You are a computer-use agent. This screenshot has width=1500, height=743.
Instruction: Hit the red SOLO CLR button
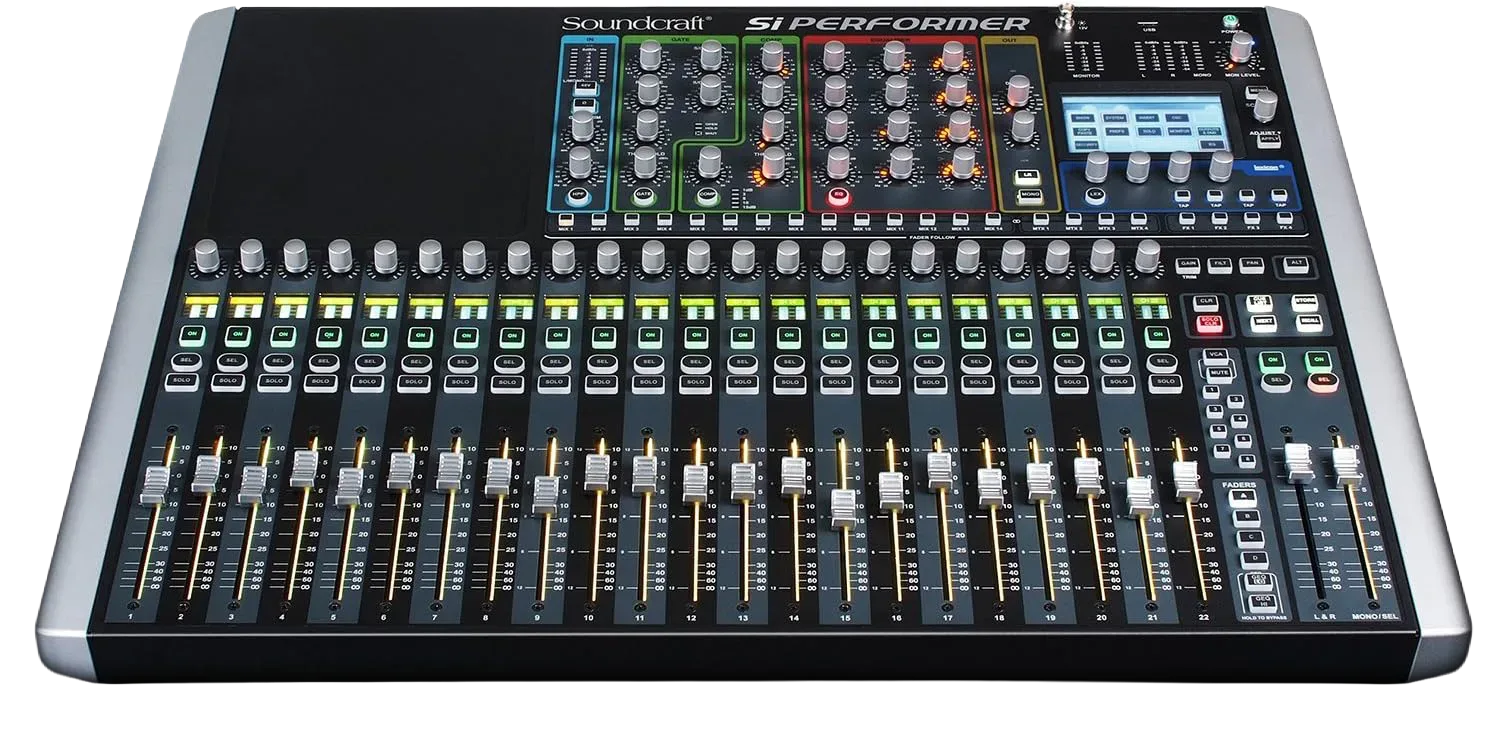click(x=1210, y=323)
